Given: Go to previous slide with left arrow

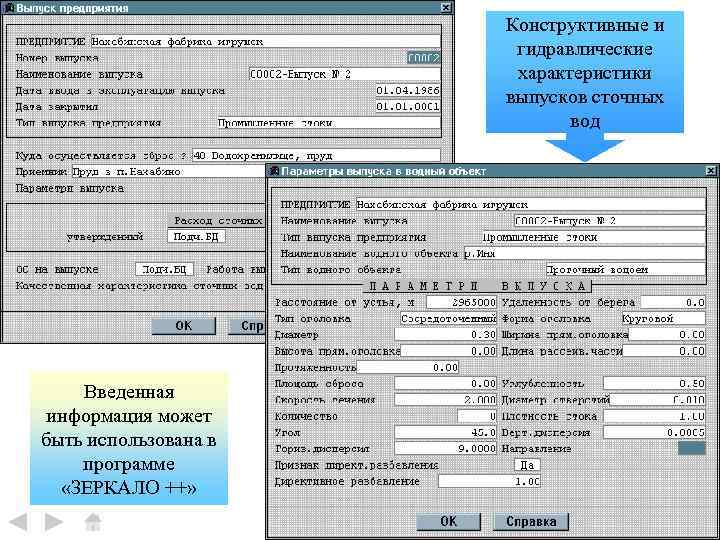Looking at the screenshot, I should 19,522.
